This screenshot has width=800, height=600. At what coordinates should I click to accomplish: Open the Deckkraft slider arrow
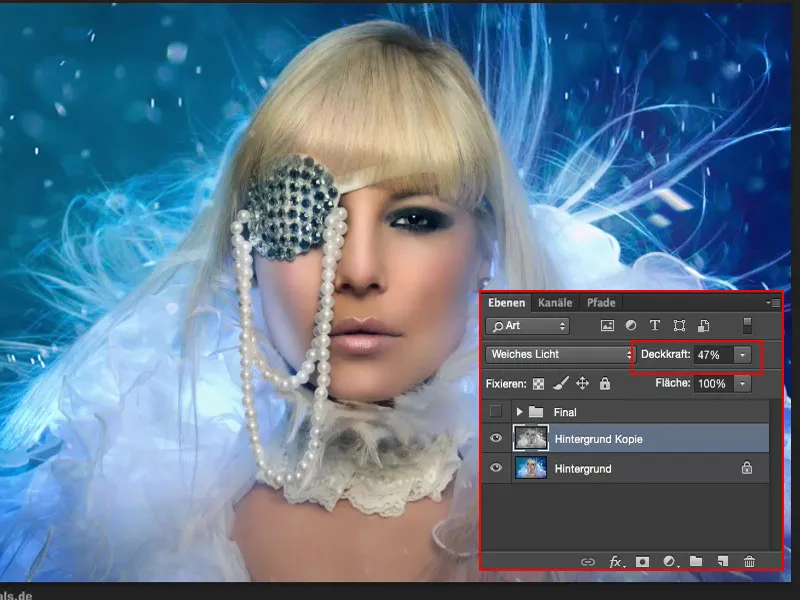[742, 355]
